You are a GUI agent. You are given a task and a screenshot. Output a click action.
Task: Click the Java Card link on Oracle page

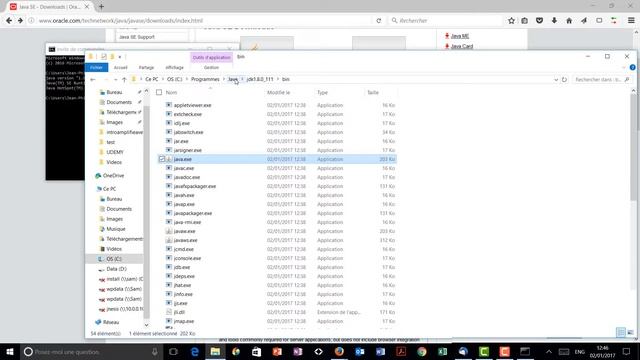[462, 46]
